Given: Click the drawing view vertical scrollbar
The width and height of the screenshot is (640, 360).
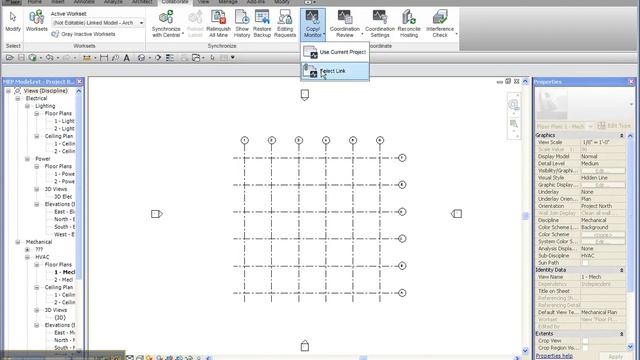Looking at the screenshot, I should click(525, 216).
